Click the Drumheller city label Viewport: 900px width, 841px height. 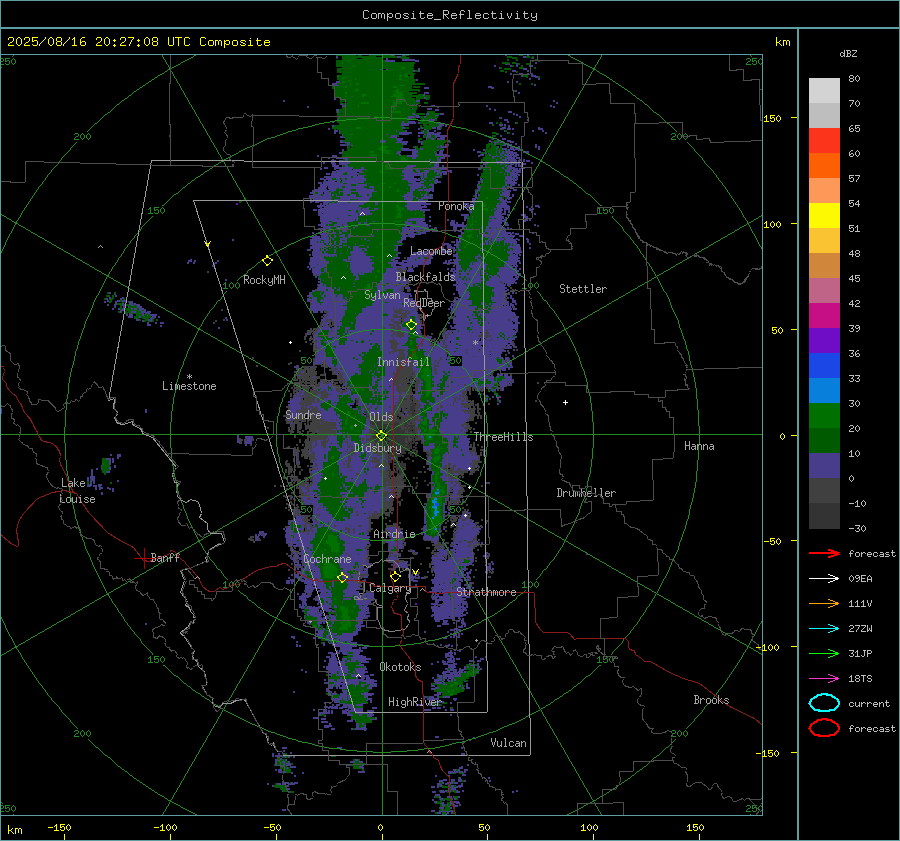(586, 493)
